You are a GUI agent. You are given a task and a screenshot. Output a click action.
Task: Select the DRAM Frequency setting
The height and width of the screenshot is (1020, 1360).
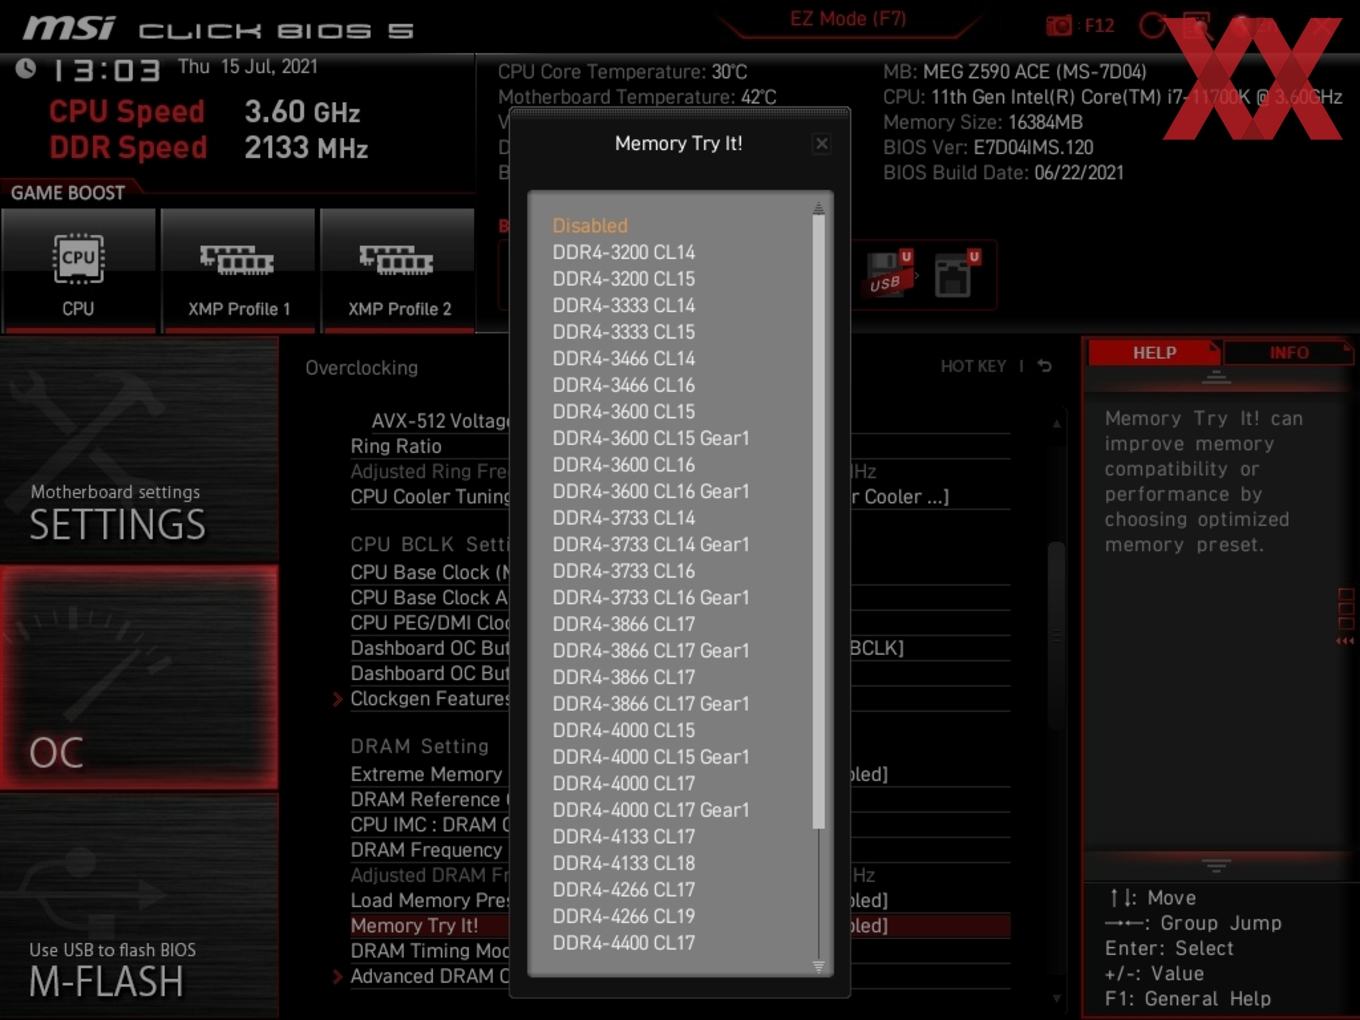click(426, 850)
